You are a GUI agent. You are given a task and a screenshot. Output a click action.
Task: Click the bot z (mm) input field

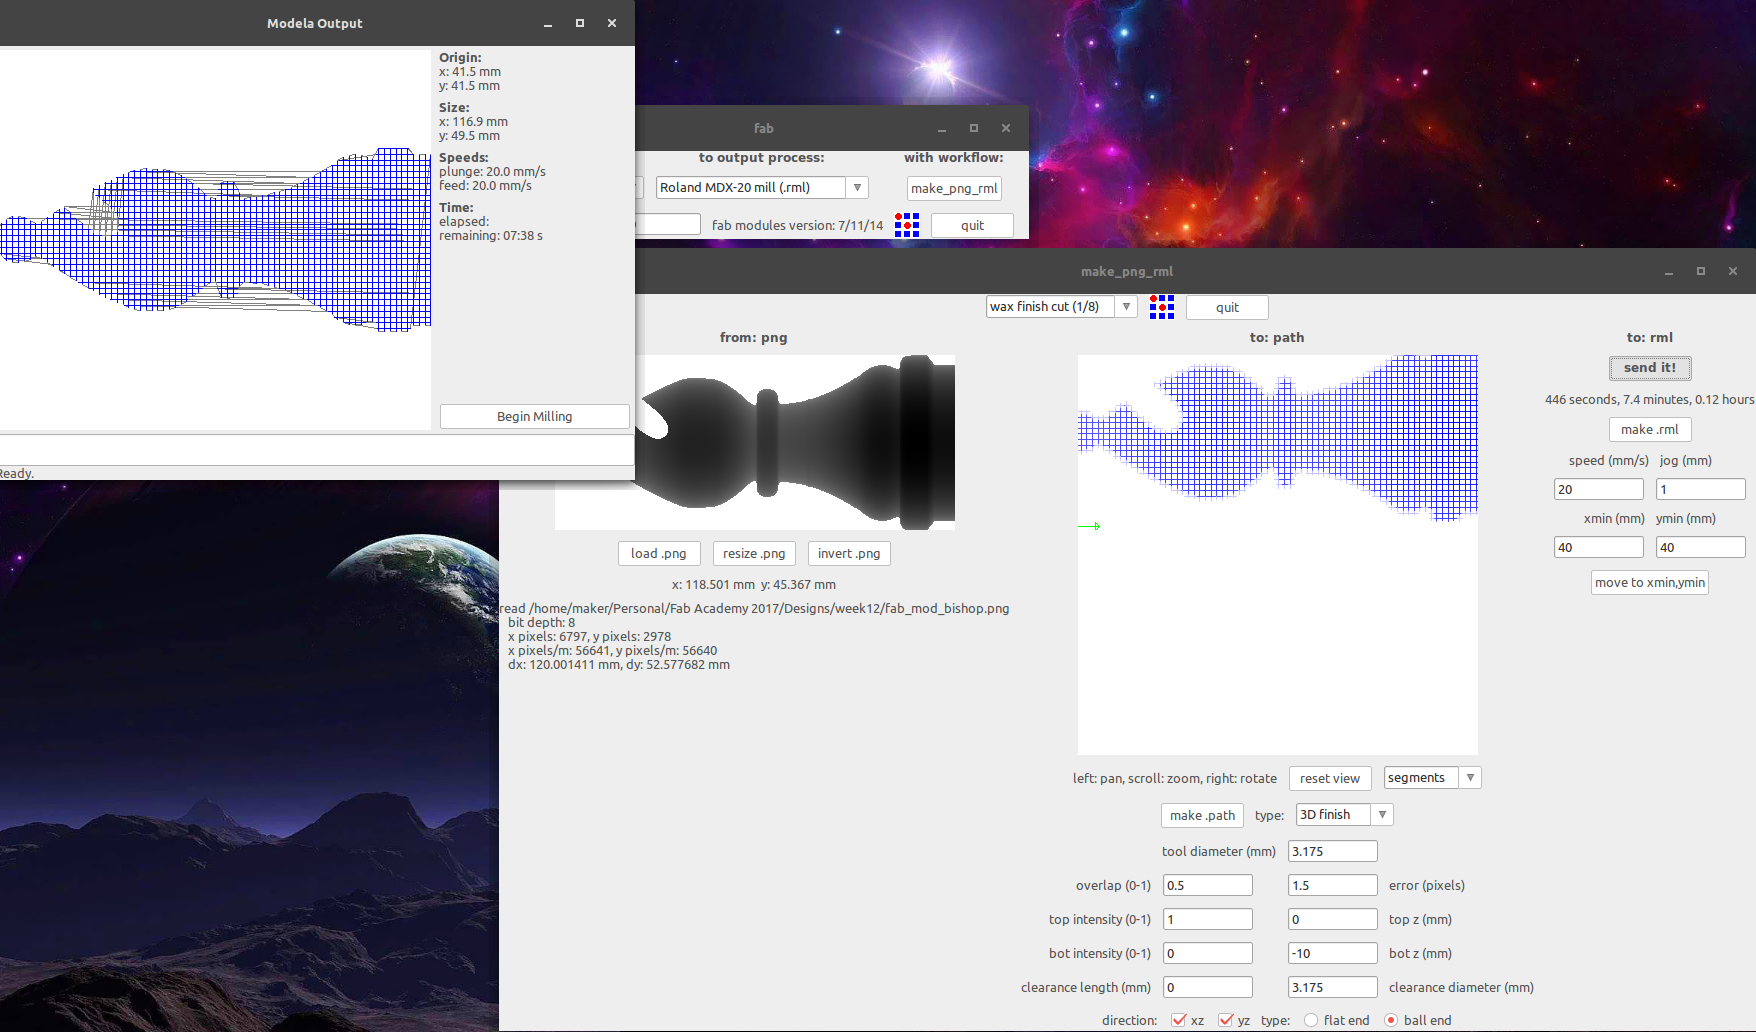click(1333, 953)
